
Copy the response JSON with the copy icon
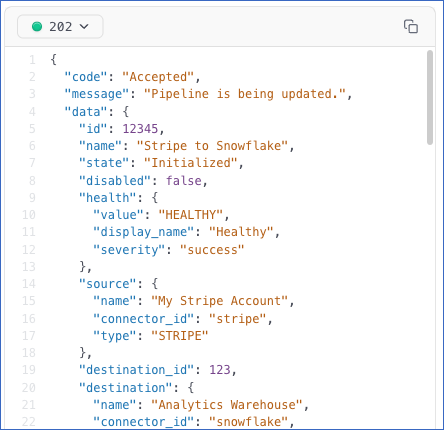411,27
